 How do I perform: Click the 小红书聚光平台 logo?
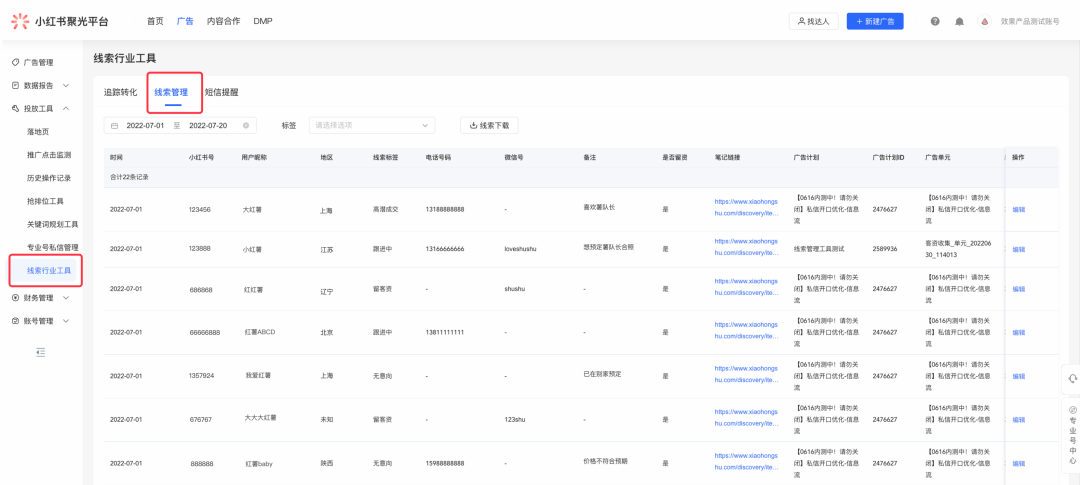coord(60,21)
